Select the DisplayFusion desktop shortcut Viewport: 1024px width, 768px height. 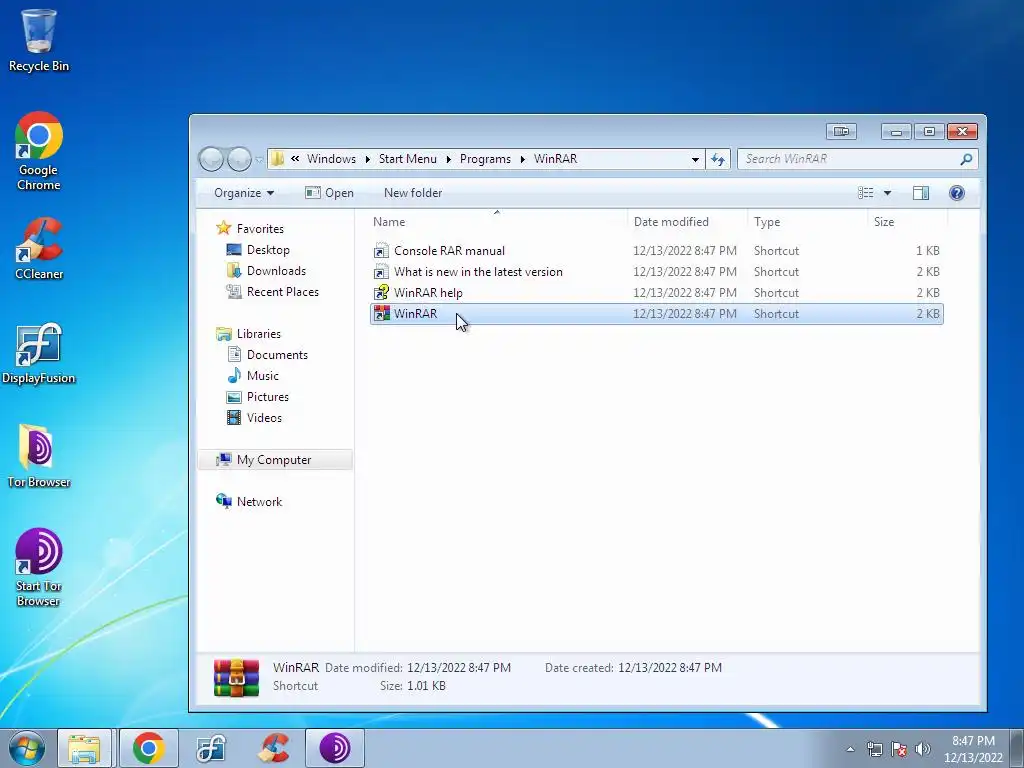click(x=39, y=353)
